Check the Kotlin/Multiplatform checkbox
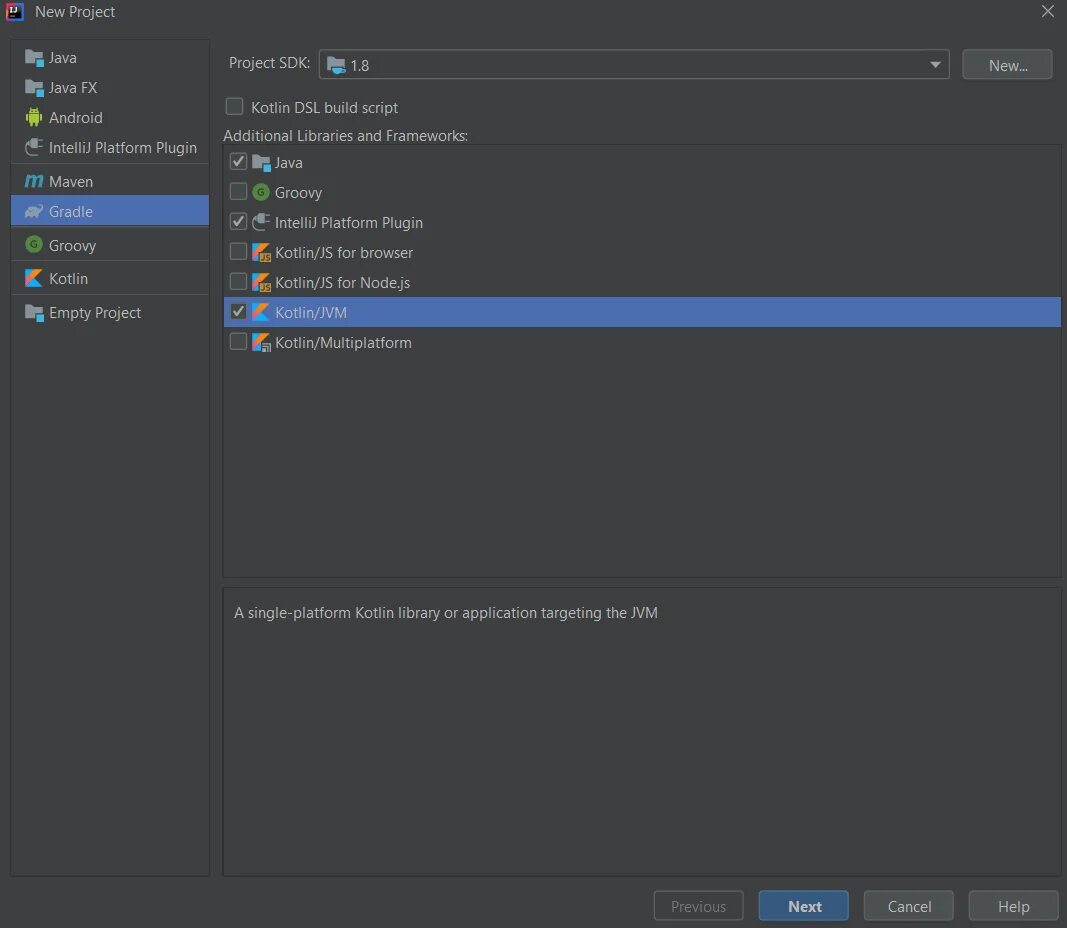Image resolution: width=1067 pixels, height=928 pixels. (x=238, y=342)
